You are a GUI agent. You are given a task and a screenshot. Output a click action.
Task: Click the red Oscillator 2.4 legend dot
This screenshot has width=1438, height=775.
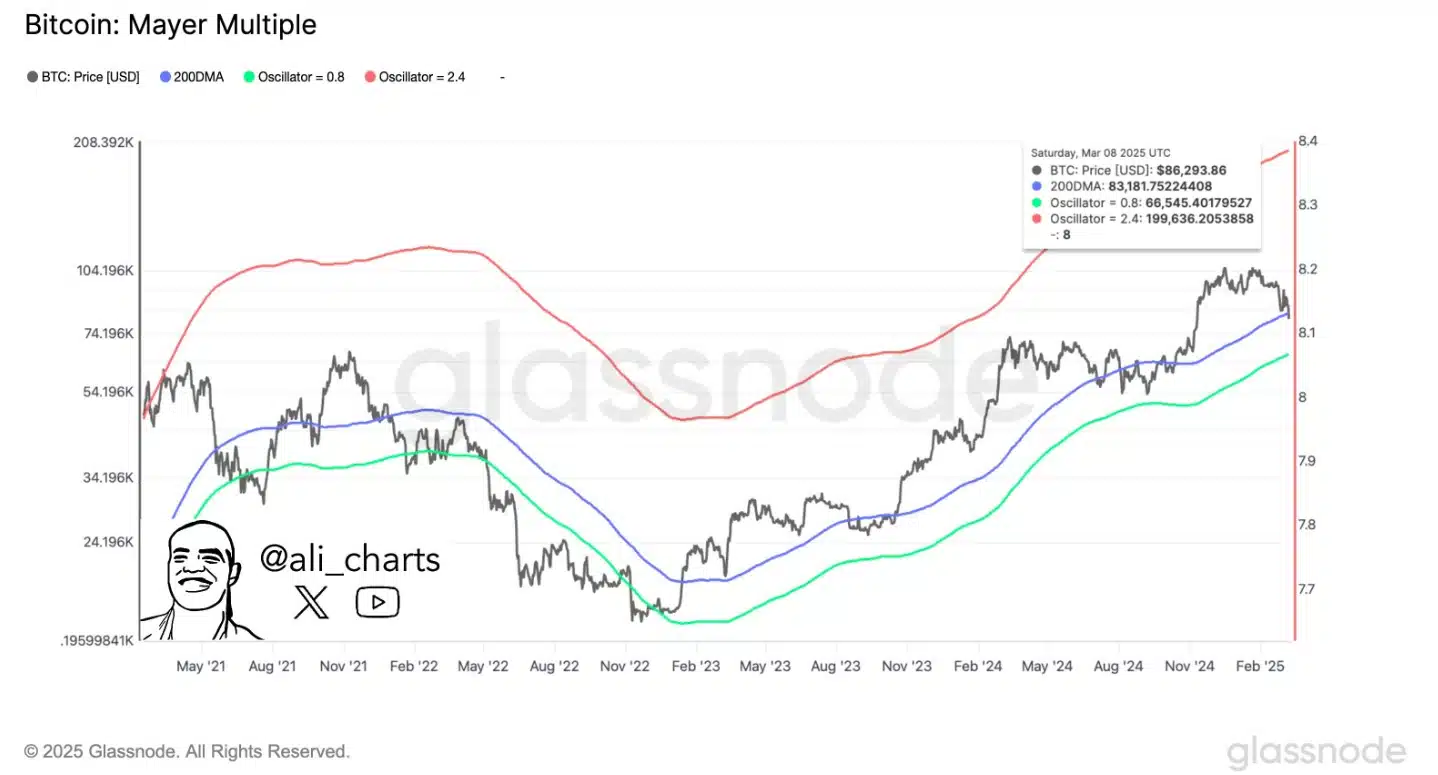pyautogui.click(x=370, y=76)
